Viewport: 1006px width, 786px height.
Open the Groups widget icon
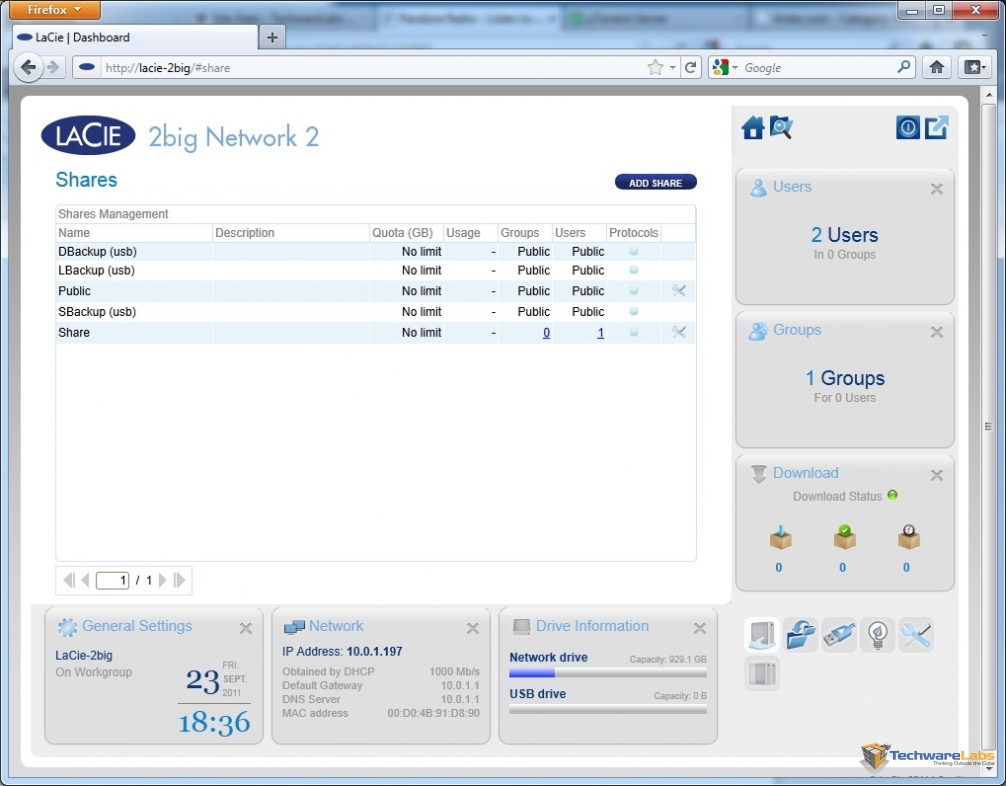(x=758, y=330)
